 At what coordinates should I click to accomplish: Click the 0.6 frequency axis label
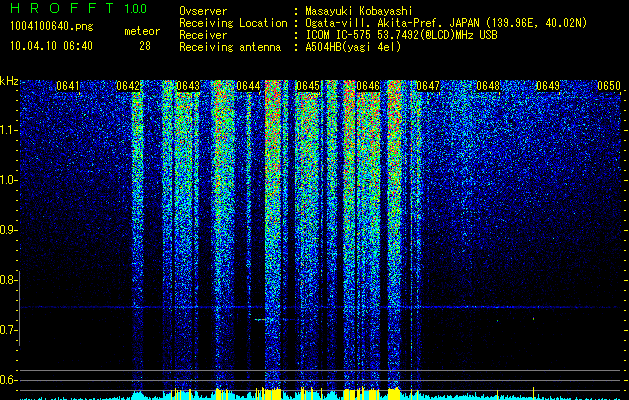[8, 380]
